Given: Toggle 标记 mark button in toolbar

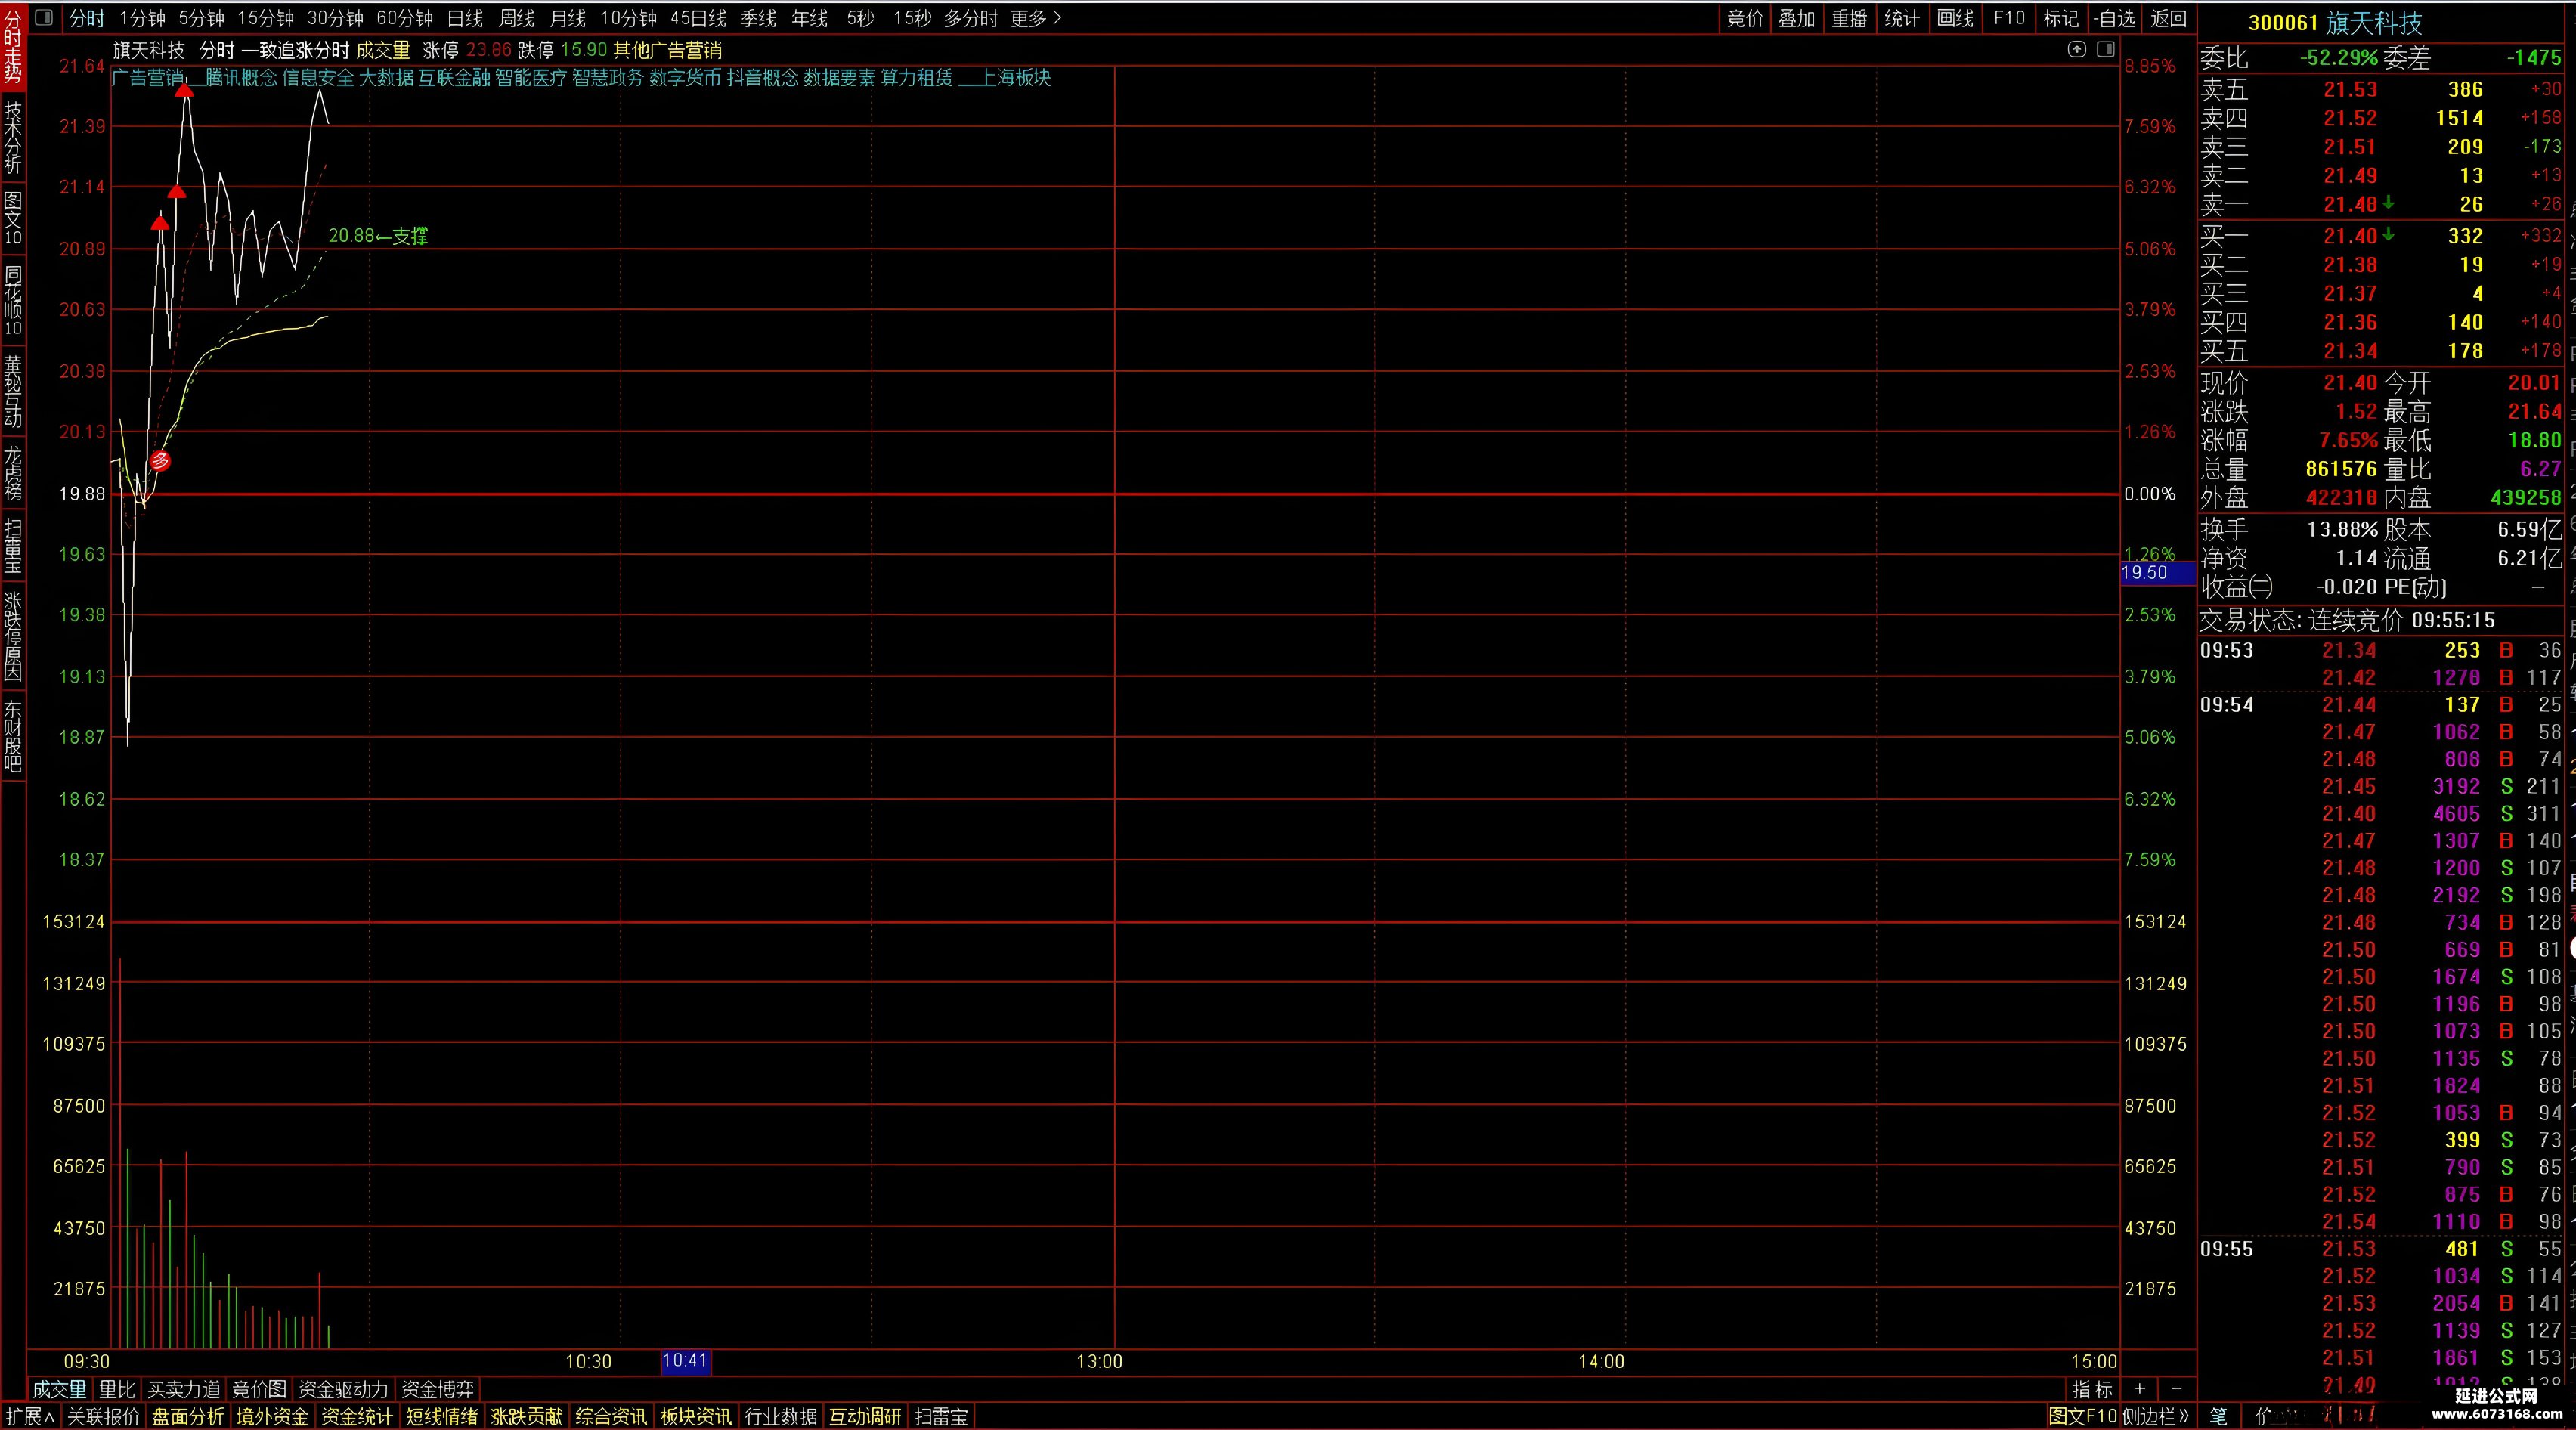Looking at the screenshot, I should click(x=2060, y=18).
